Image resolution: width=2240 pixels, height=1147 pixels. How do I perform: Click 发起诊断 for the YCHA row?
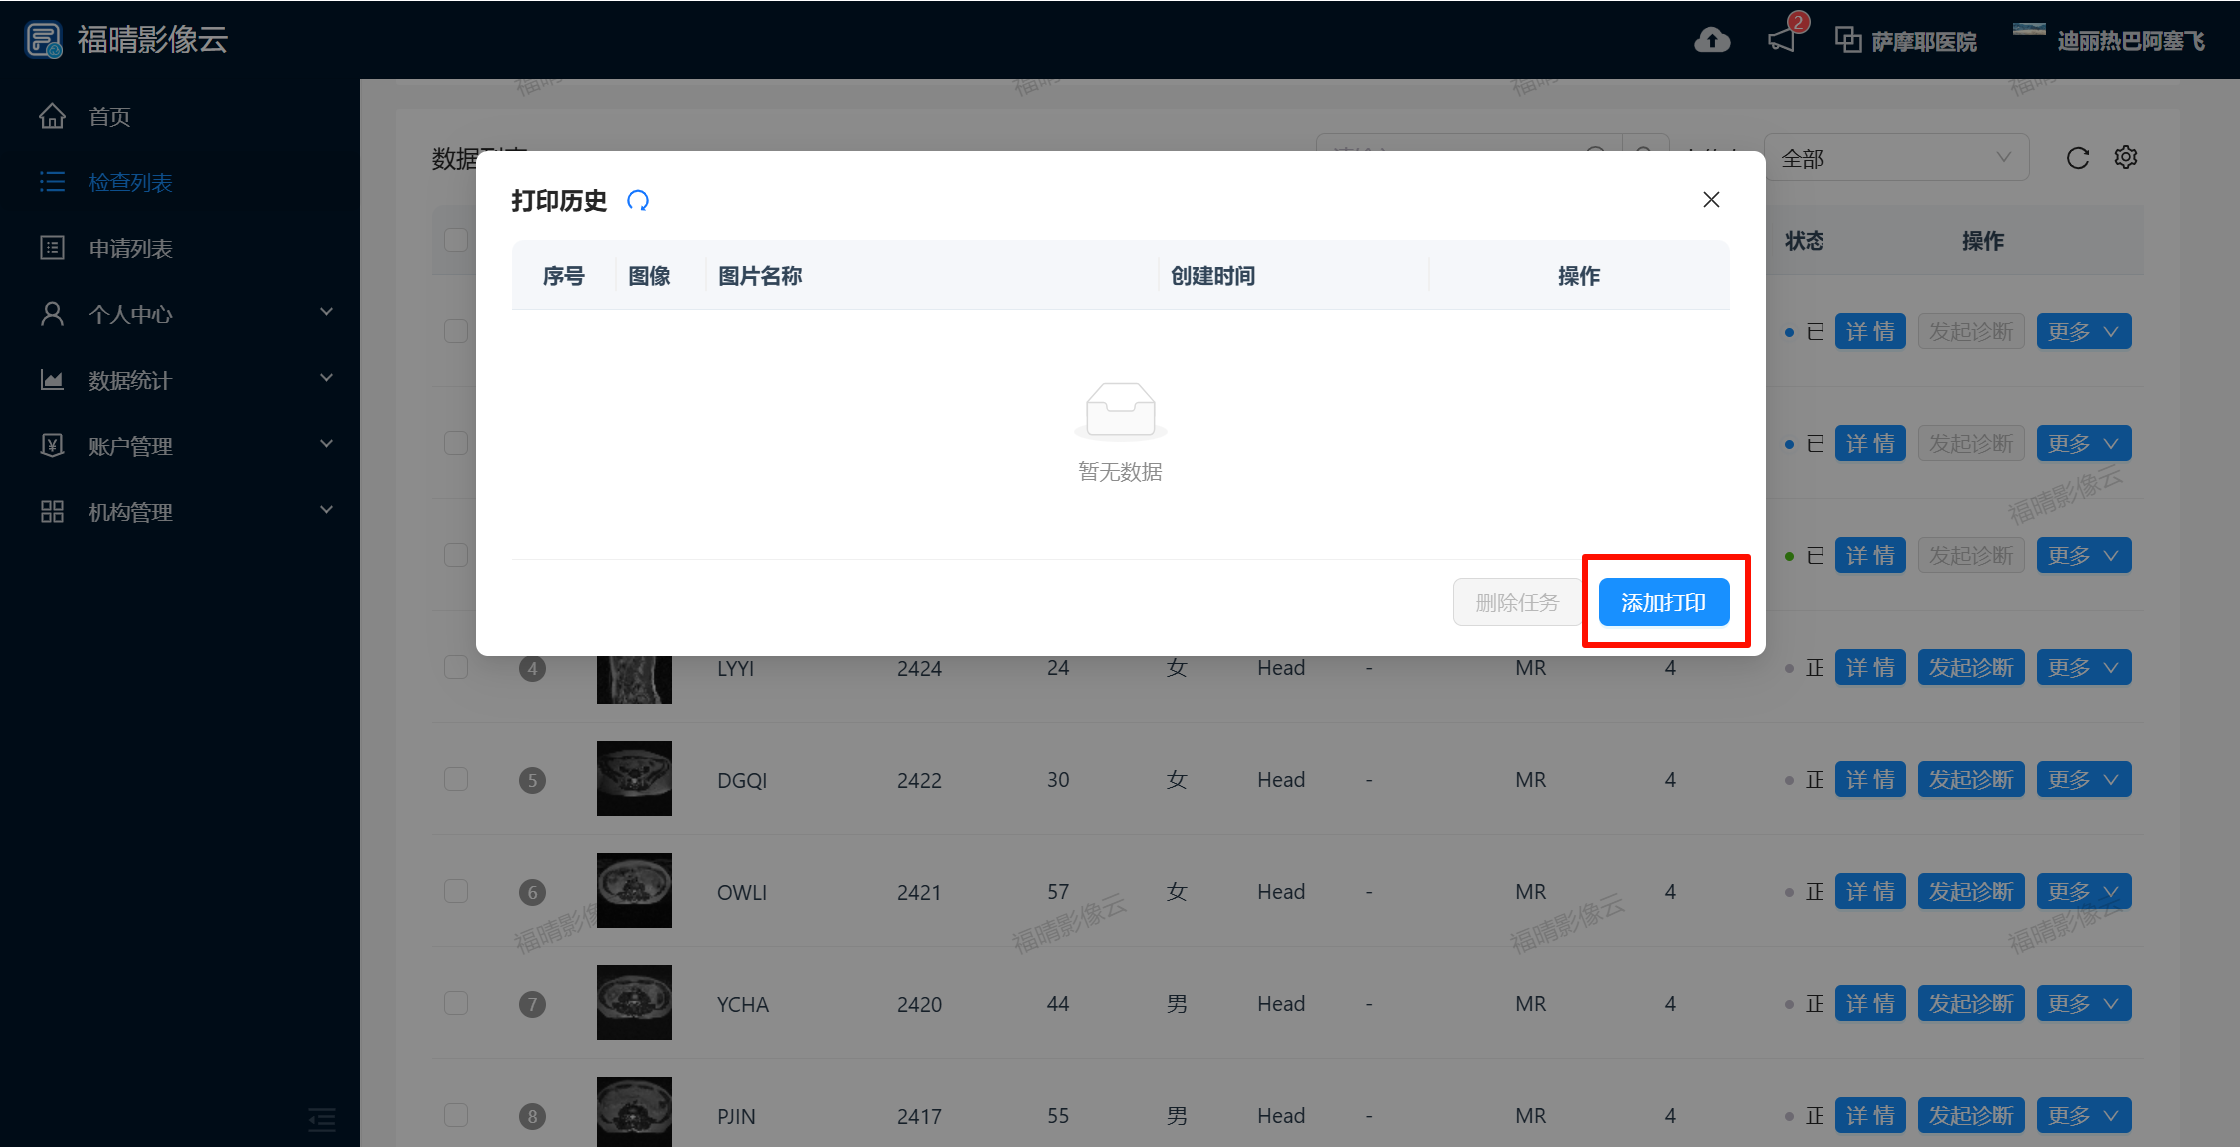tap(1970, 1004)
